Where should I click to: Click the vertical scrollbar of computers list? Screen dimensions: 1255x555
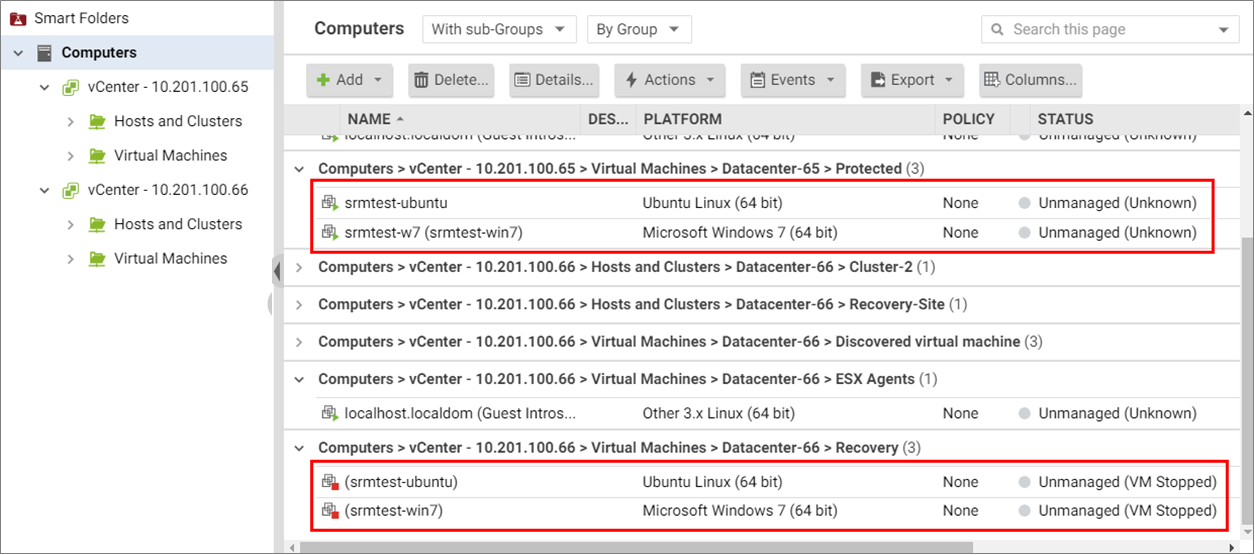[1246, 380]
